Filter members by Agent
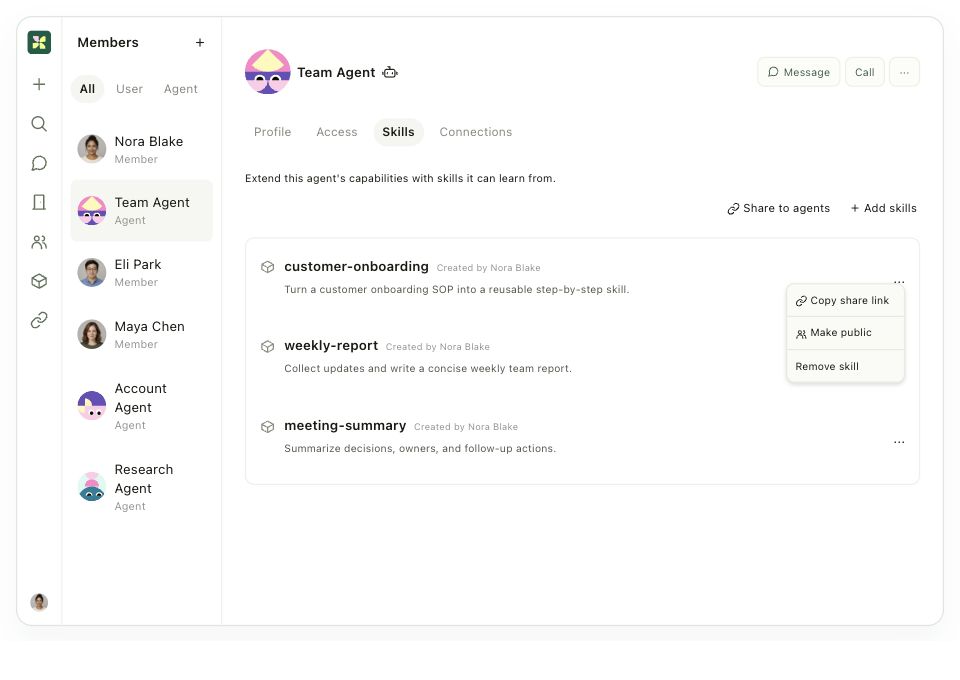Viewport: 960px width, 680px height. (181, 89)
